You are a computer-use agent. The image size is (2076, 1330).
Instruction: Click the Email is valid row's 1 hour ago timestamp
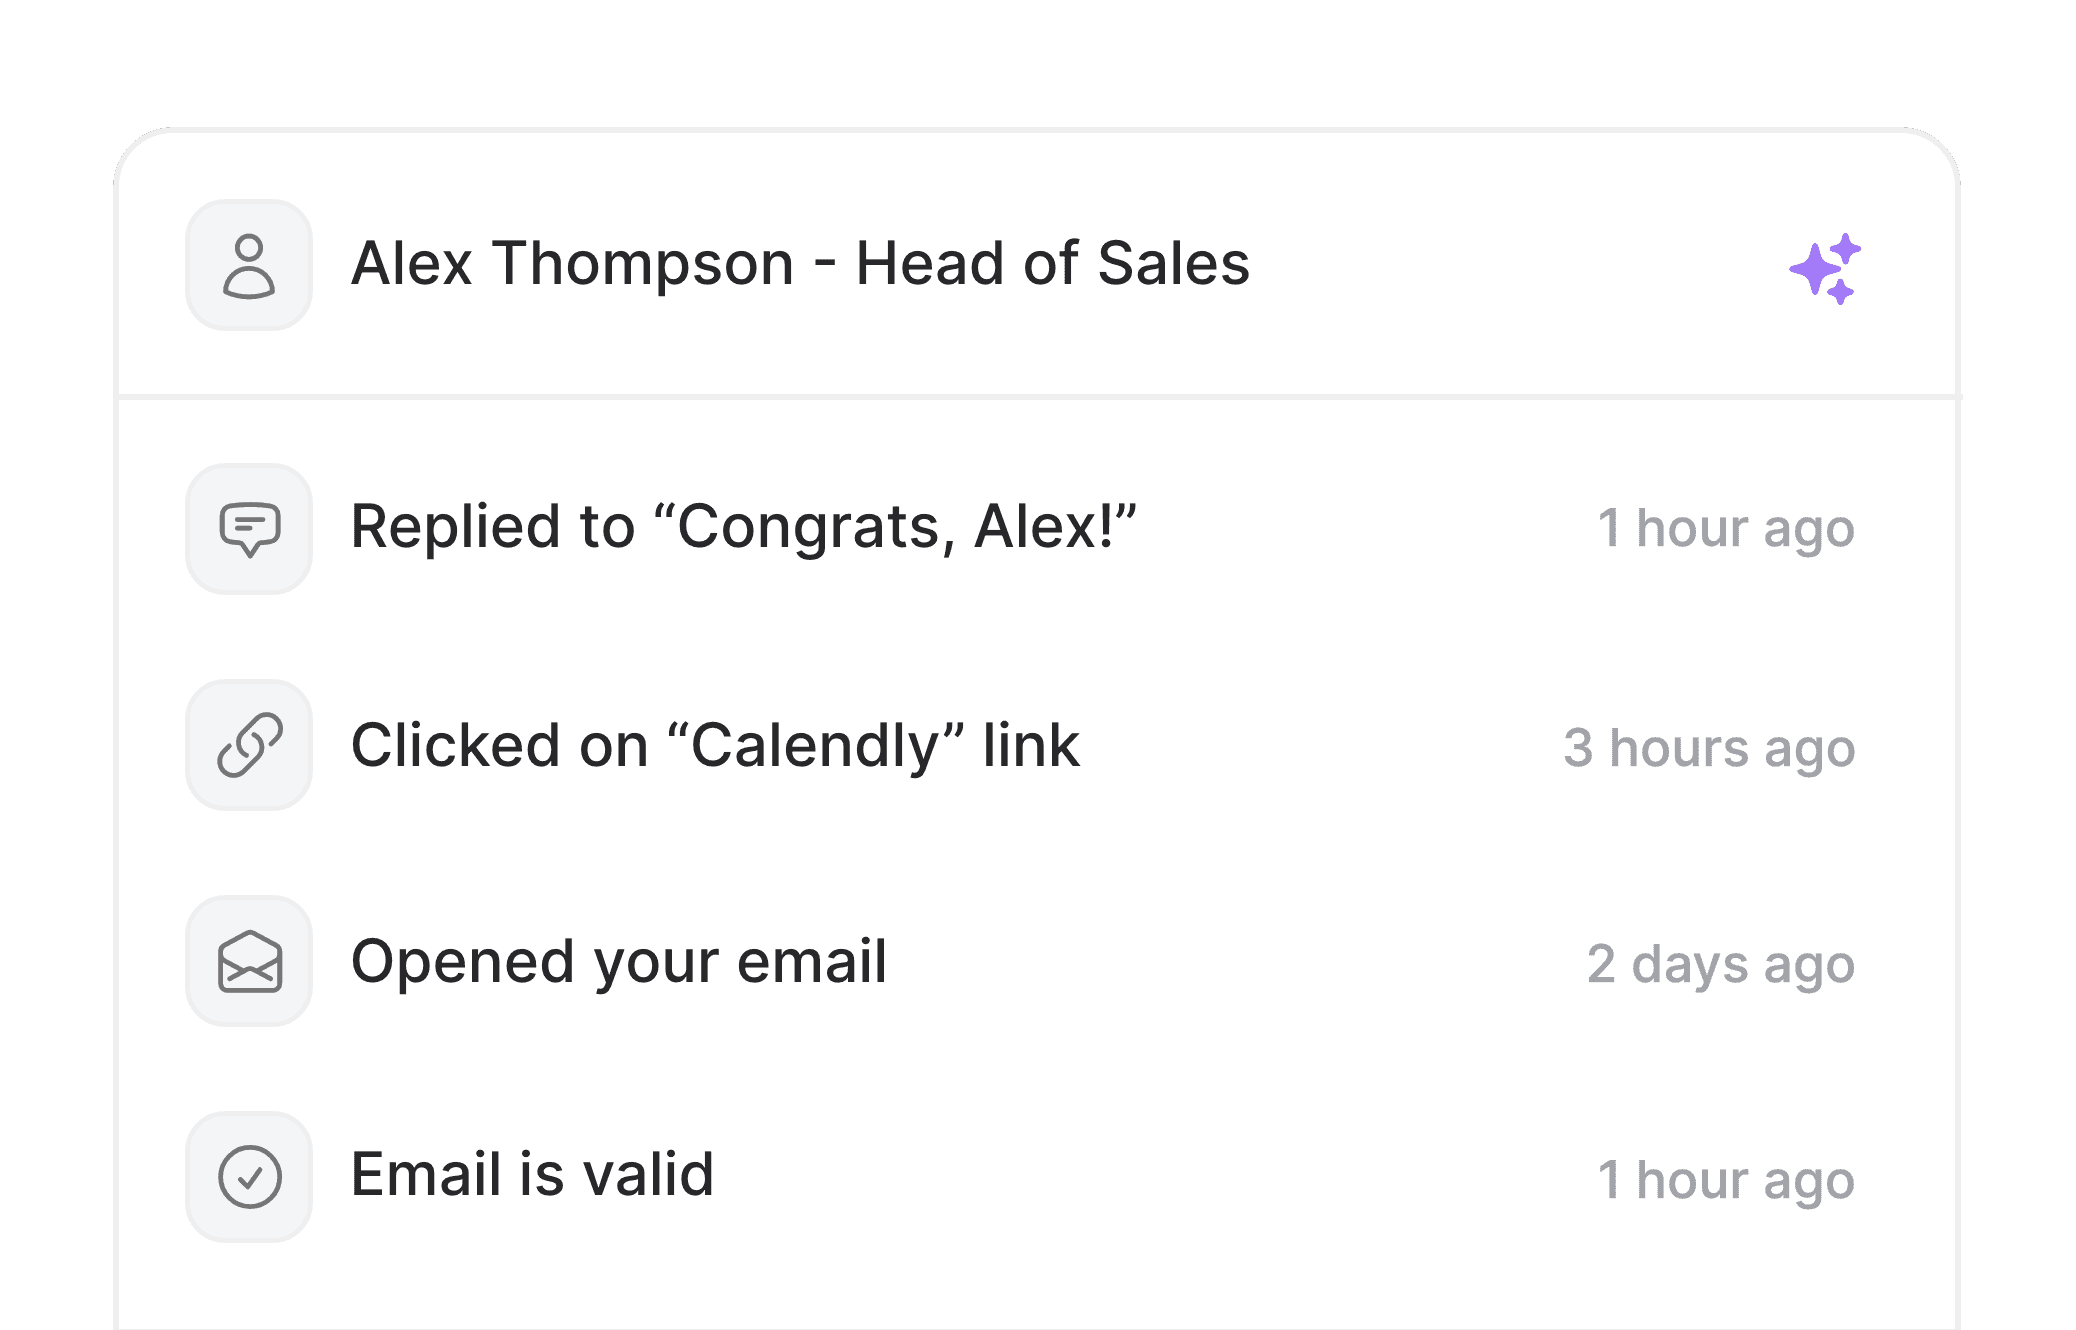1725,1181
